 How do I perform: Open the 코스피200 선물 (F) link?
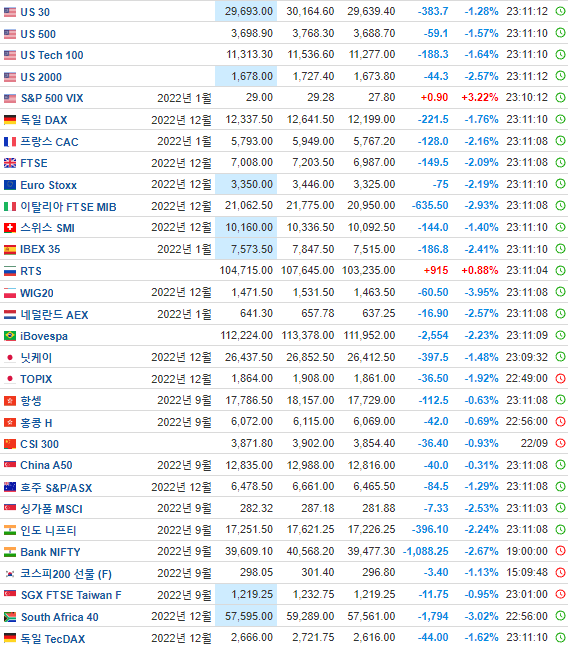66,574
